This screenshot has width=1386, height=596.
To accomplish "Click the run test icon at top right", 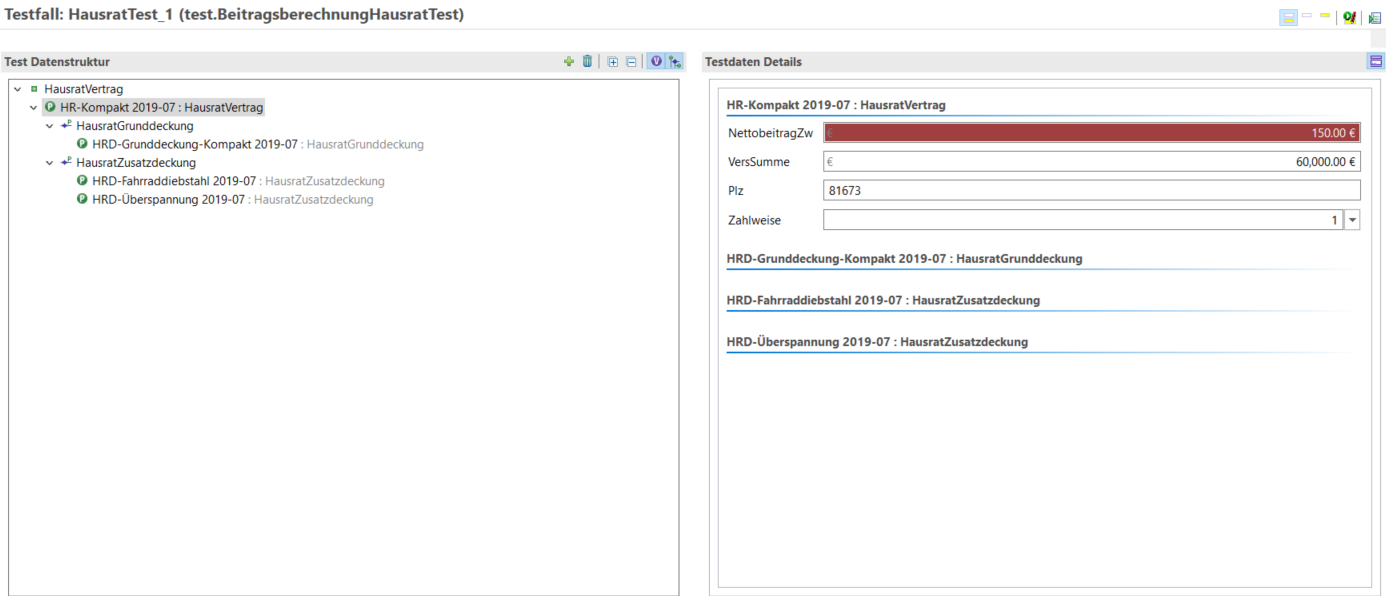I will tap(1350, 17).
